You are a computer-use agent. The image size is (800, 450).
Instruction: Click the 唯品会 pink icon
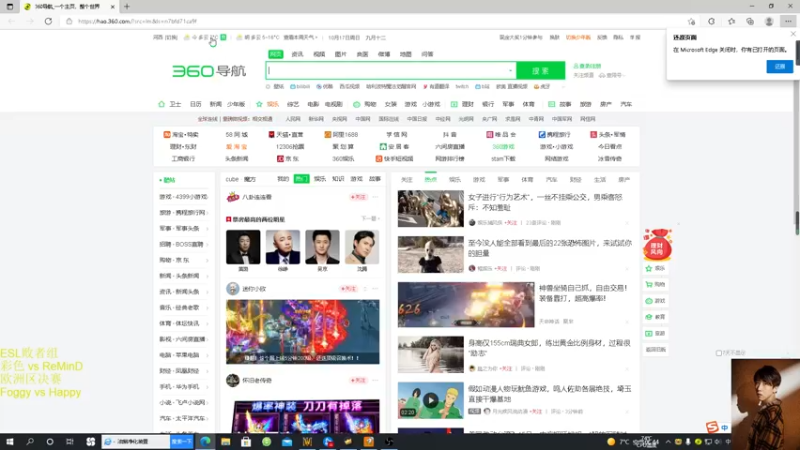[489, 135]
